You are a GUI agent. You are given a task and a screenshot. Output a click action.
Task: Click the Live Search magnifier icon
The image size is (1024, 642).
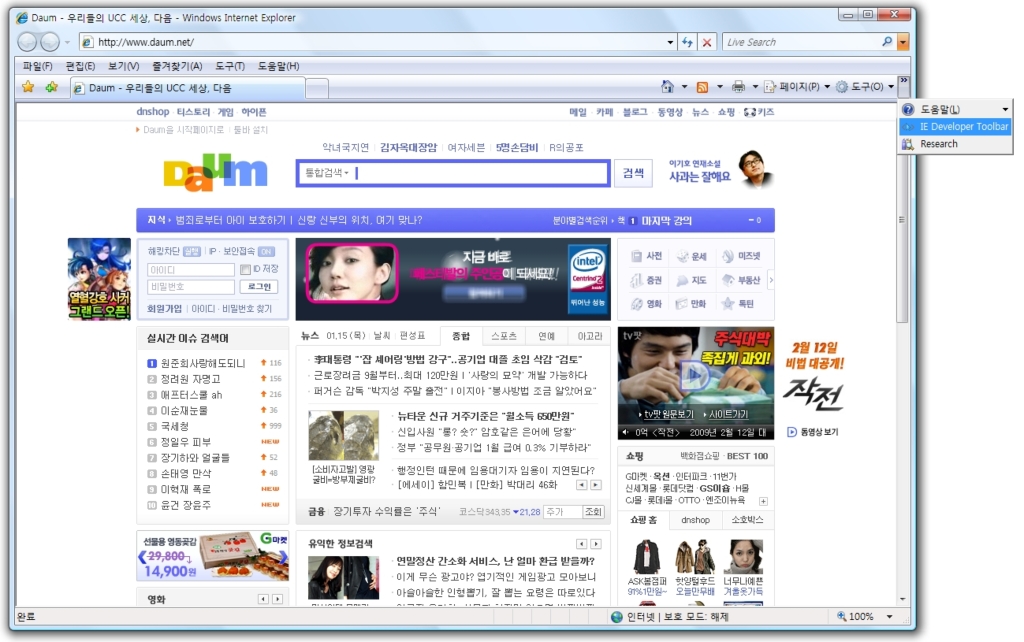[x=886, y=42]
